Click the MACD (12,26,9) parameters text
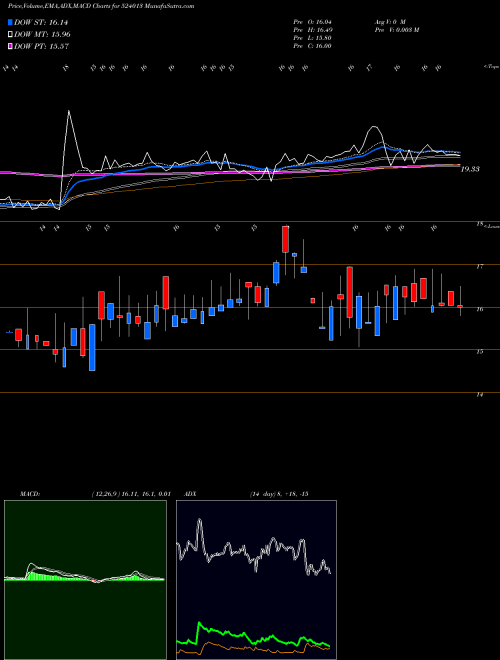The height and width of the screenshot is (660, 500). point(131,494)
